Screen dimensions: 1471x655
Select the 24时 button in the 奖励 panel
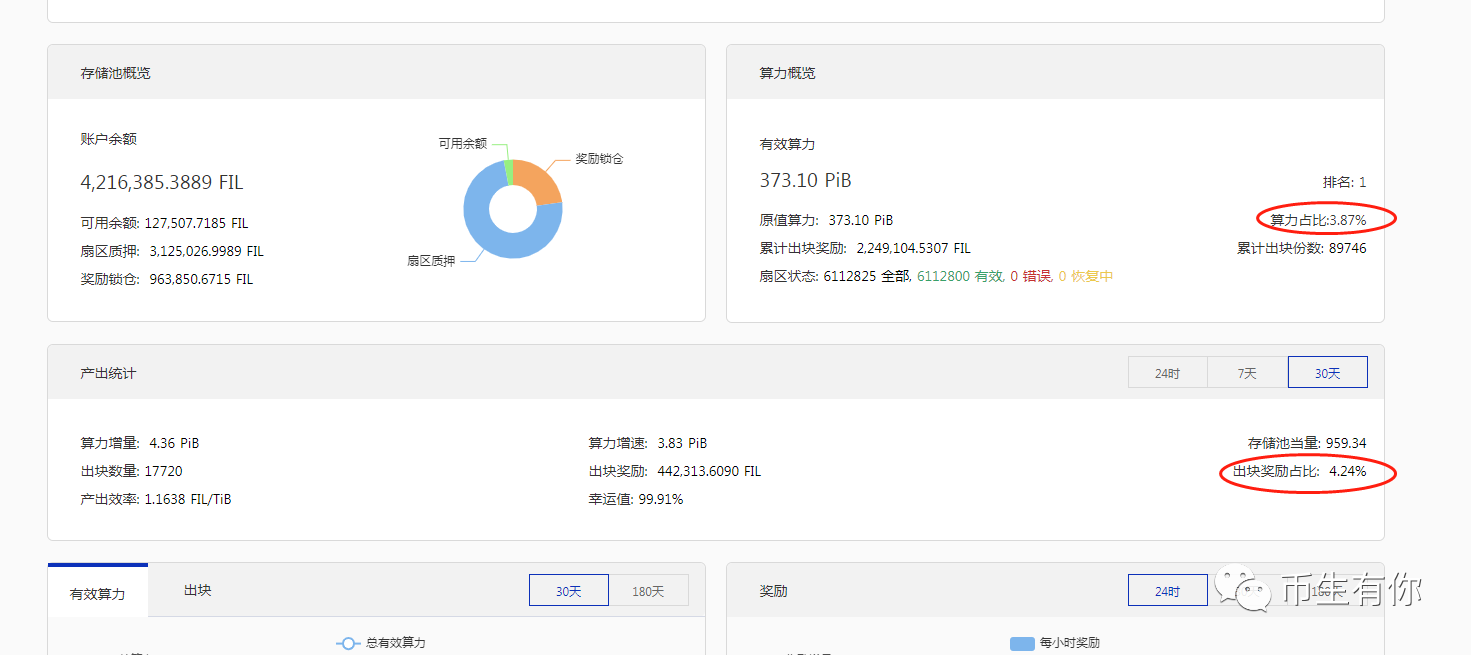pyautogui.click(x=1167, y=589)
